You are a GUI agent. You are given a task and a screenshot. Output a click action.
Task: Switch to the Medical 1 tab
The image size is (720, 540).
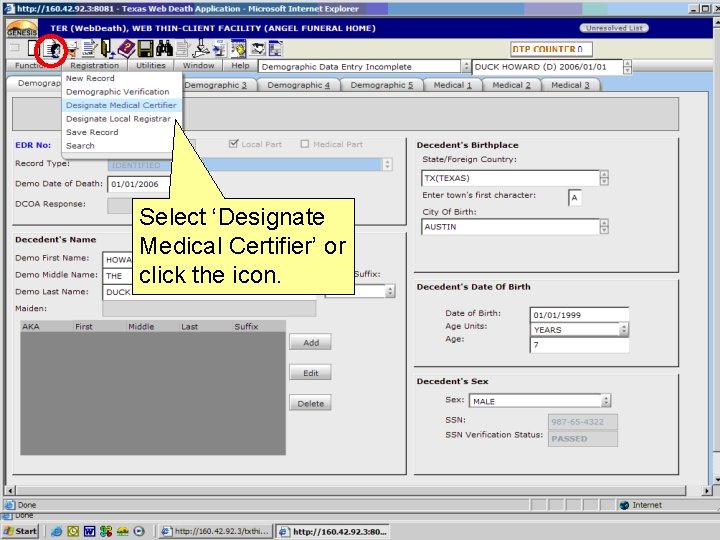(452, 85)
